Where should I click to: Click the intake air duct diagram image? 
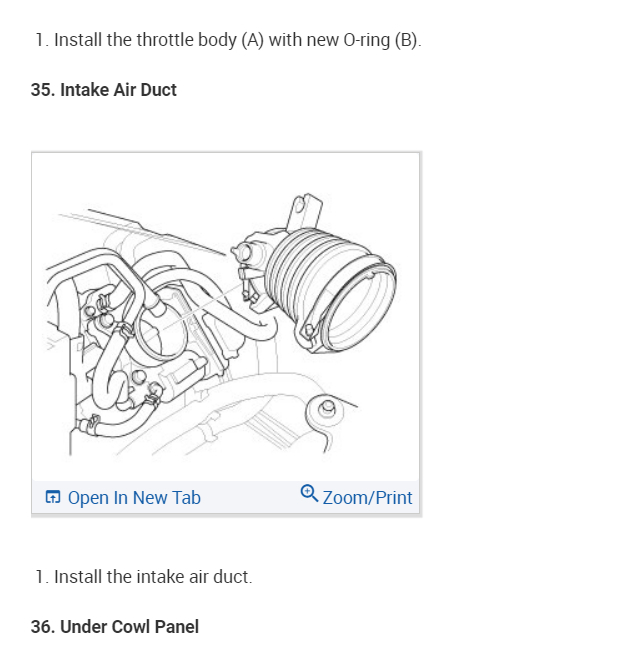[226, 317]
